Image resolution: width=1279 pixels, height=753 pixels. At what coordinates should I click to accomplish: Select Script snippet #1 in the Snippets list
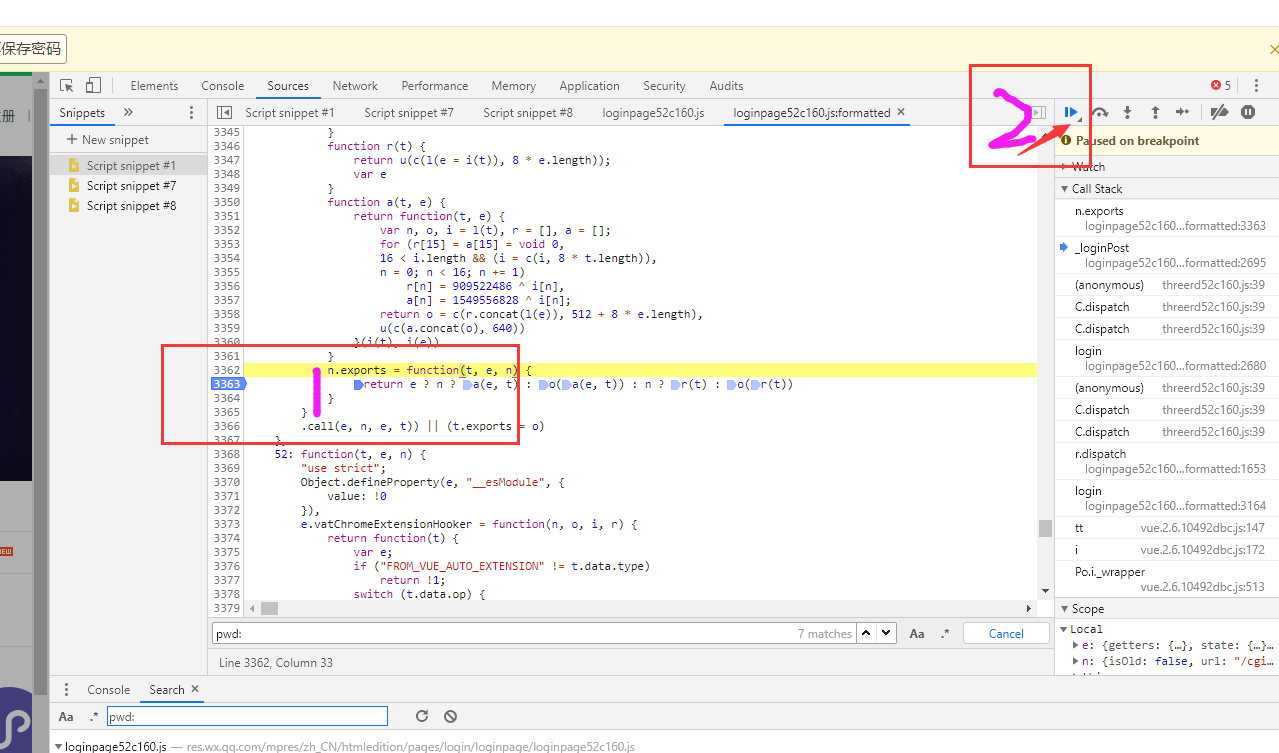pos(128,166)
